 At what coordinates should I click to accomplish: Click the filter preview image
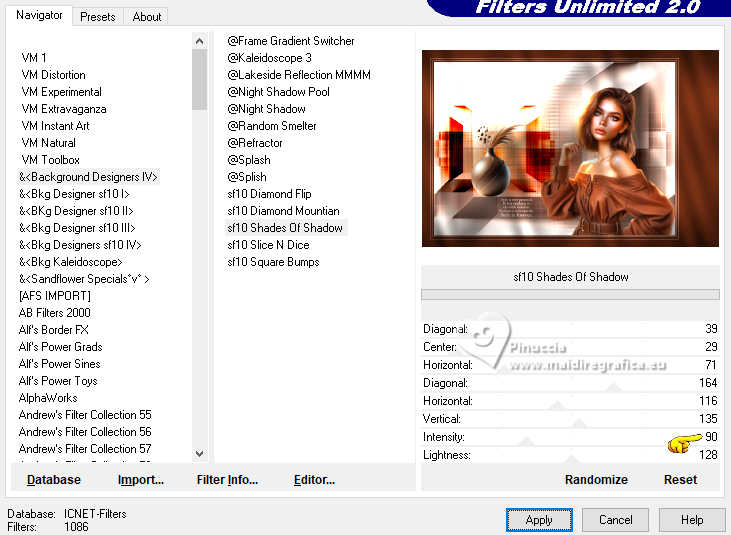click(570, 149)
